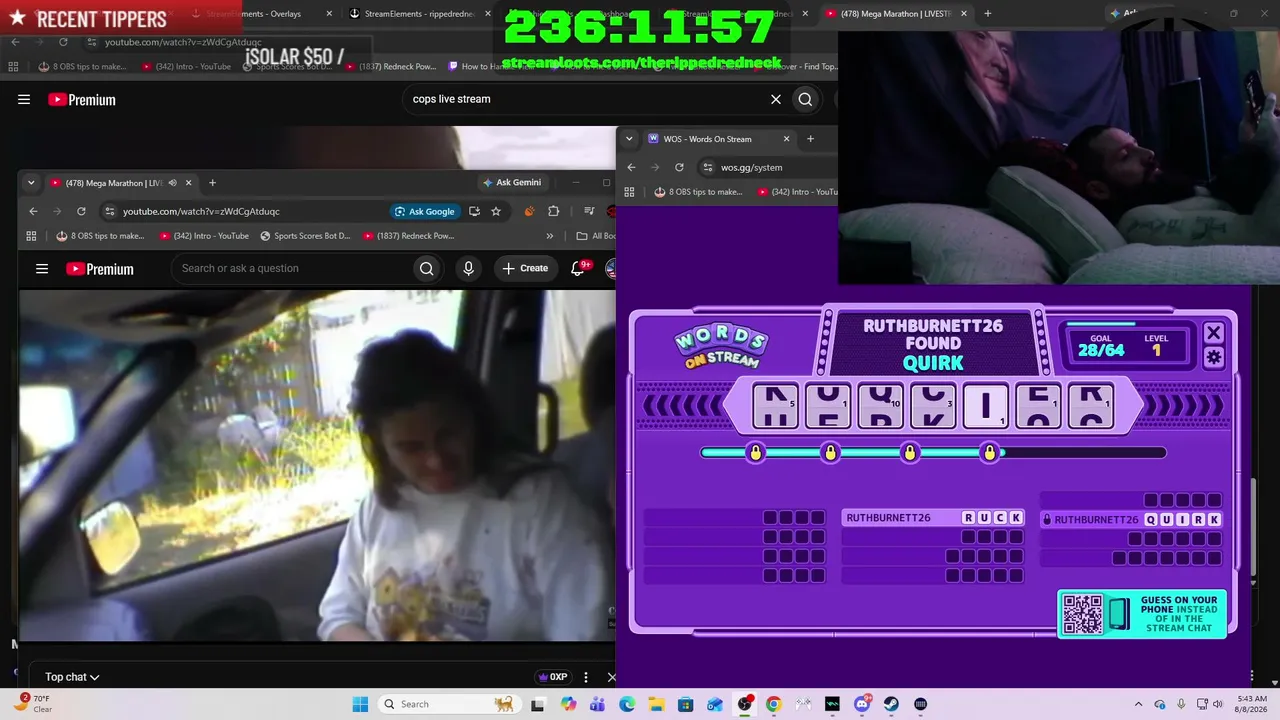Reload the wos.gg page
The image size is (1280, 720).
coord(679,167)
